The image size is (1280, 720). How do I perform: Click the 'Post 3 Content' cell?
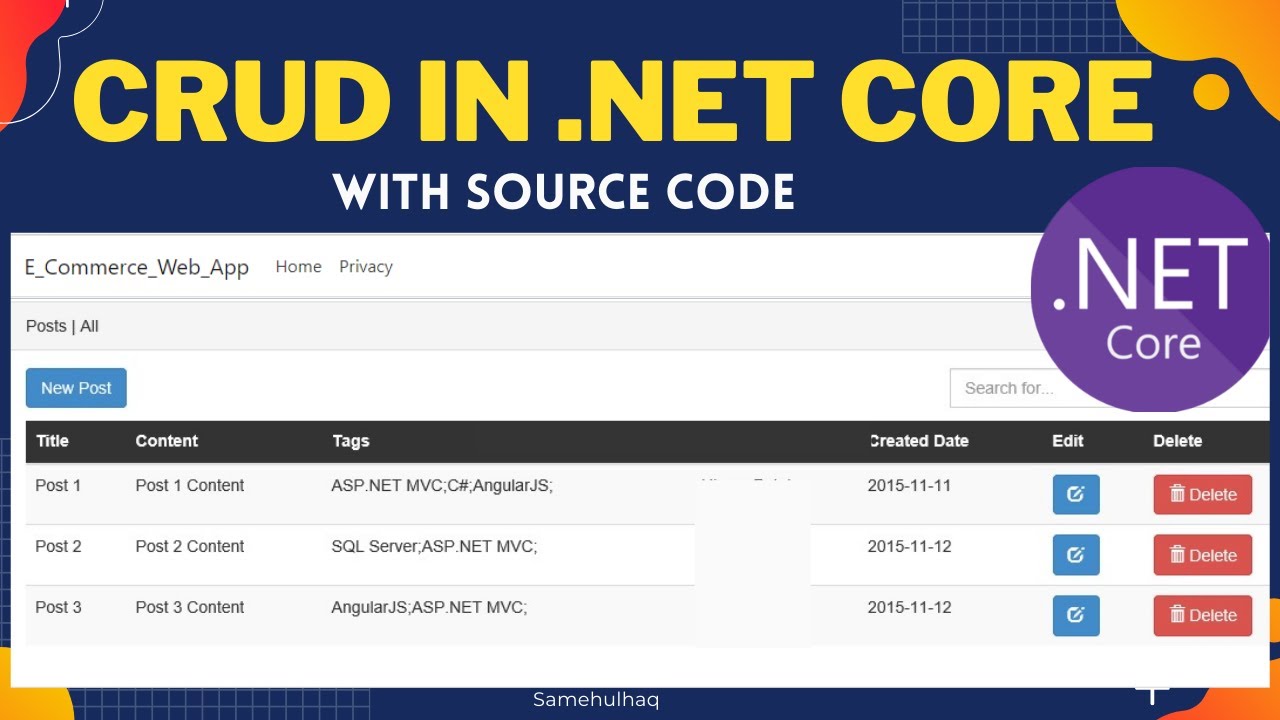pos(190,608)
